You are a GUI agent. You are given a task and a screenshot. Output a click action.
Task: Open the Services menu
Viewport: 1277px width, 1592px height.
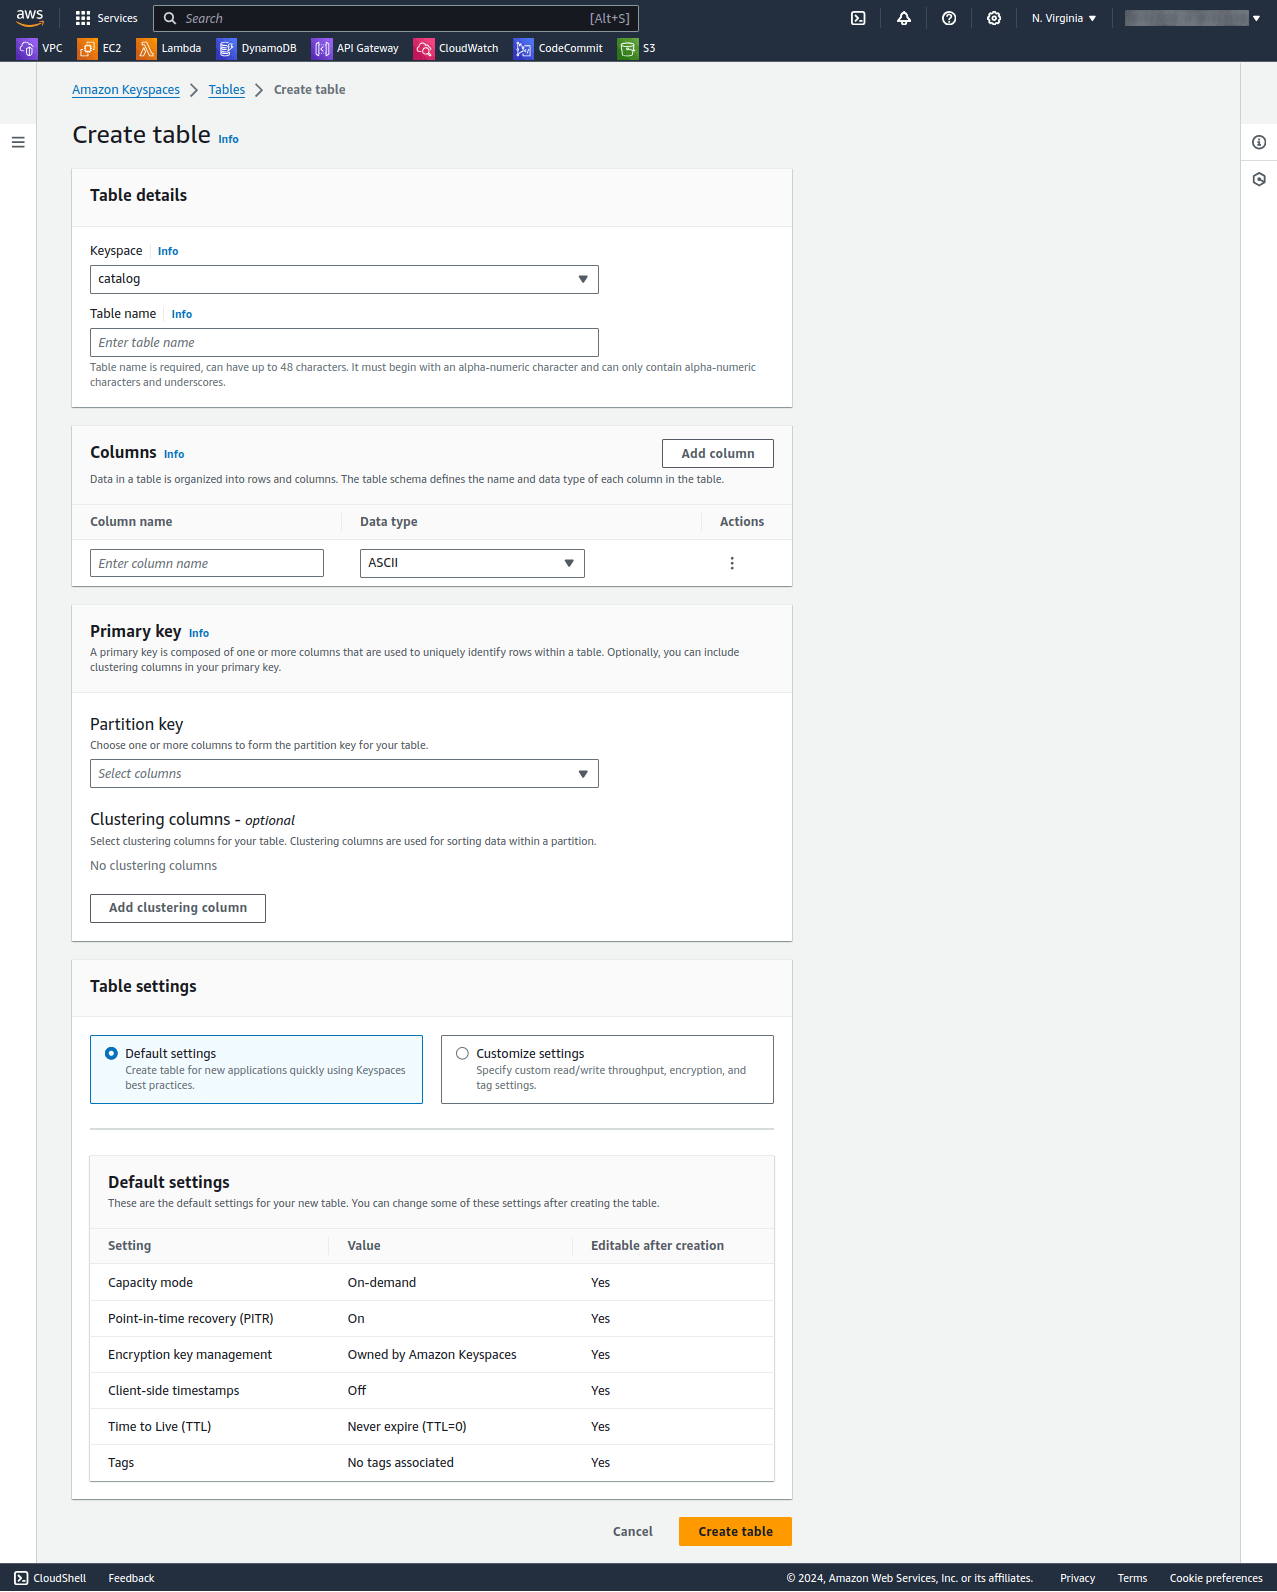point(106,18)
